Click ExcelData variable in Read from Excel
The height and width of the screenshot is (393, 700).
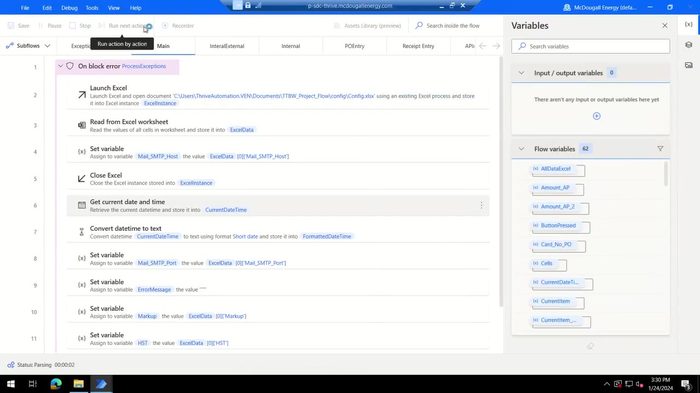tap(242, 130)
